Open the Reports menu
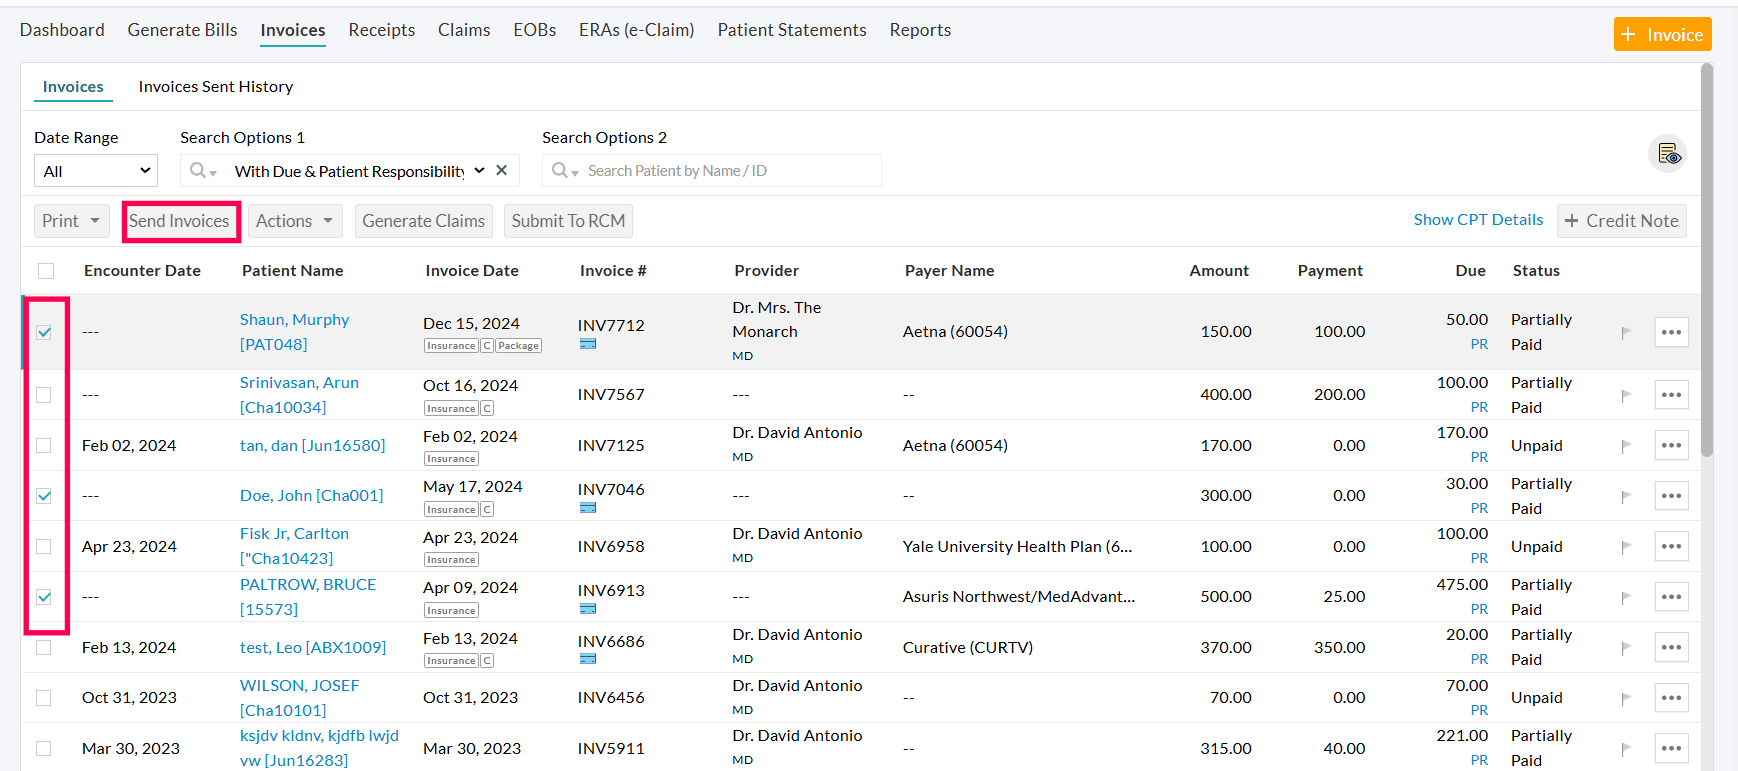This screenshot has height=771, width=1738. (x=920, y=30)
